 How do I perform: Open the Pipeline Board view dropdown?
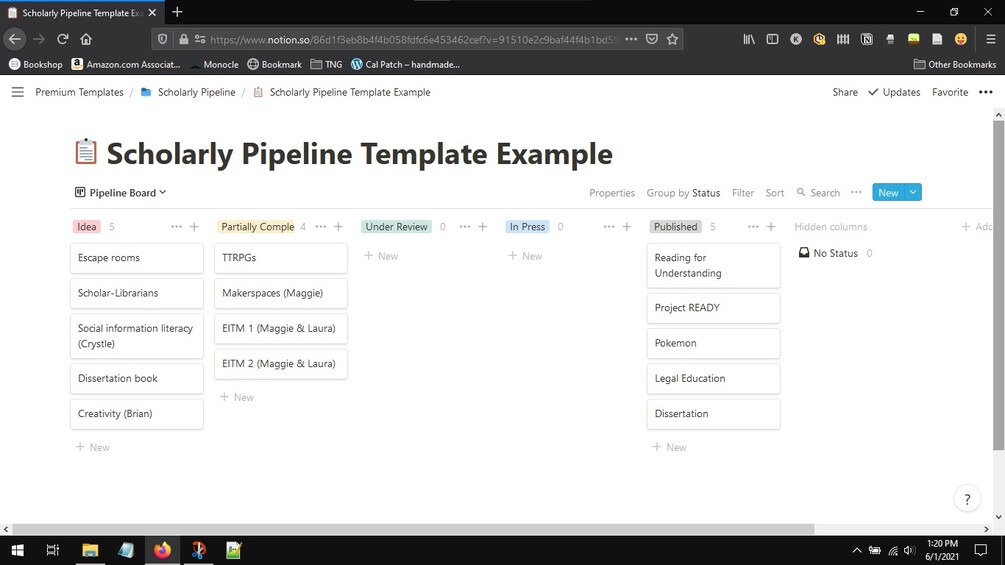click(x=120, y=193)
